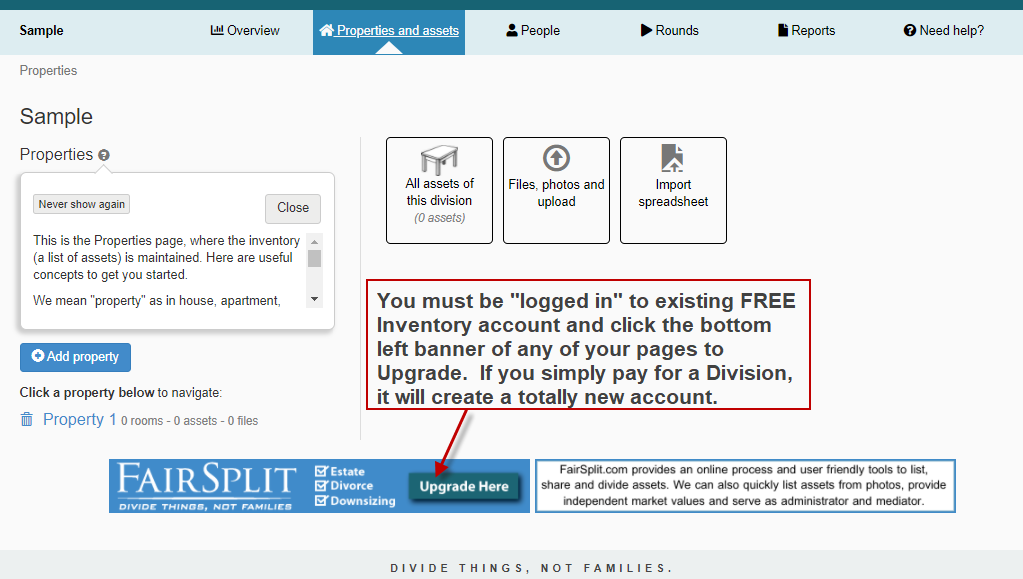
Task: Open the People tab
Action: tap(533, 30)
